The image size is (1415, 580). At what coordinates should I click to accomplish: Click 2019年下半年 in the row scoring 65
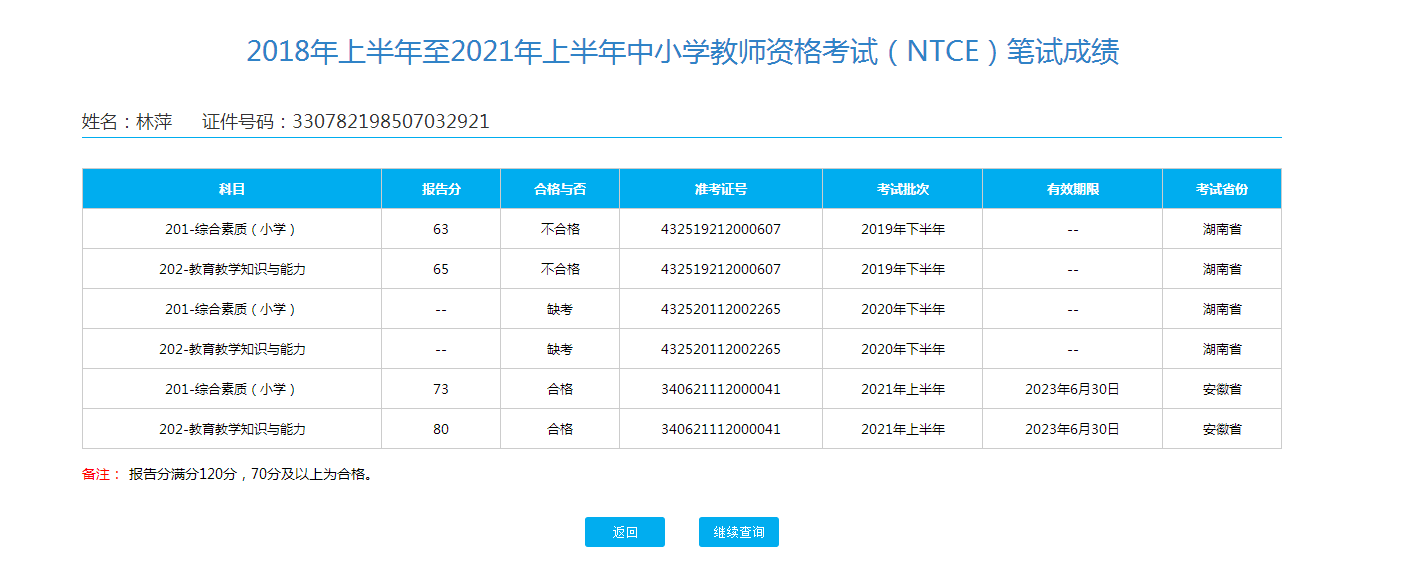903,269
